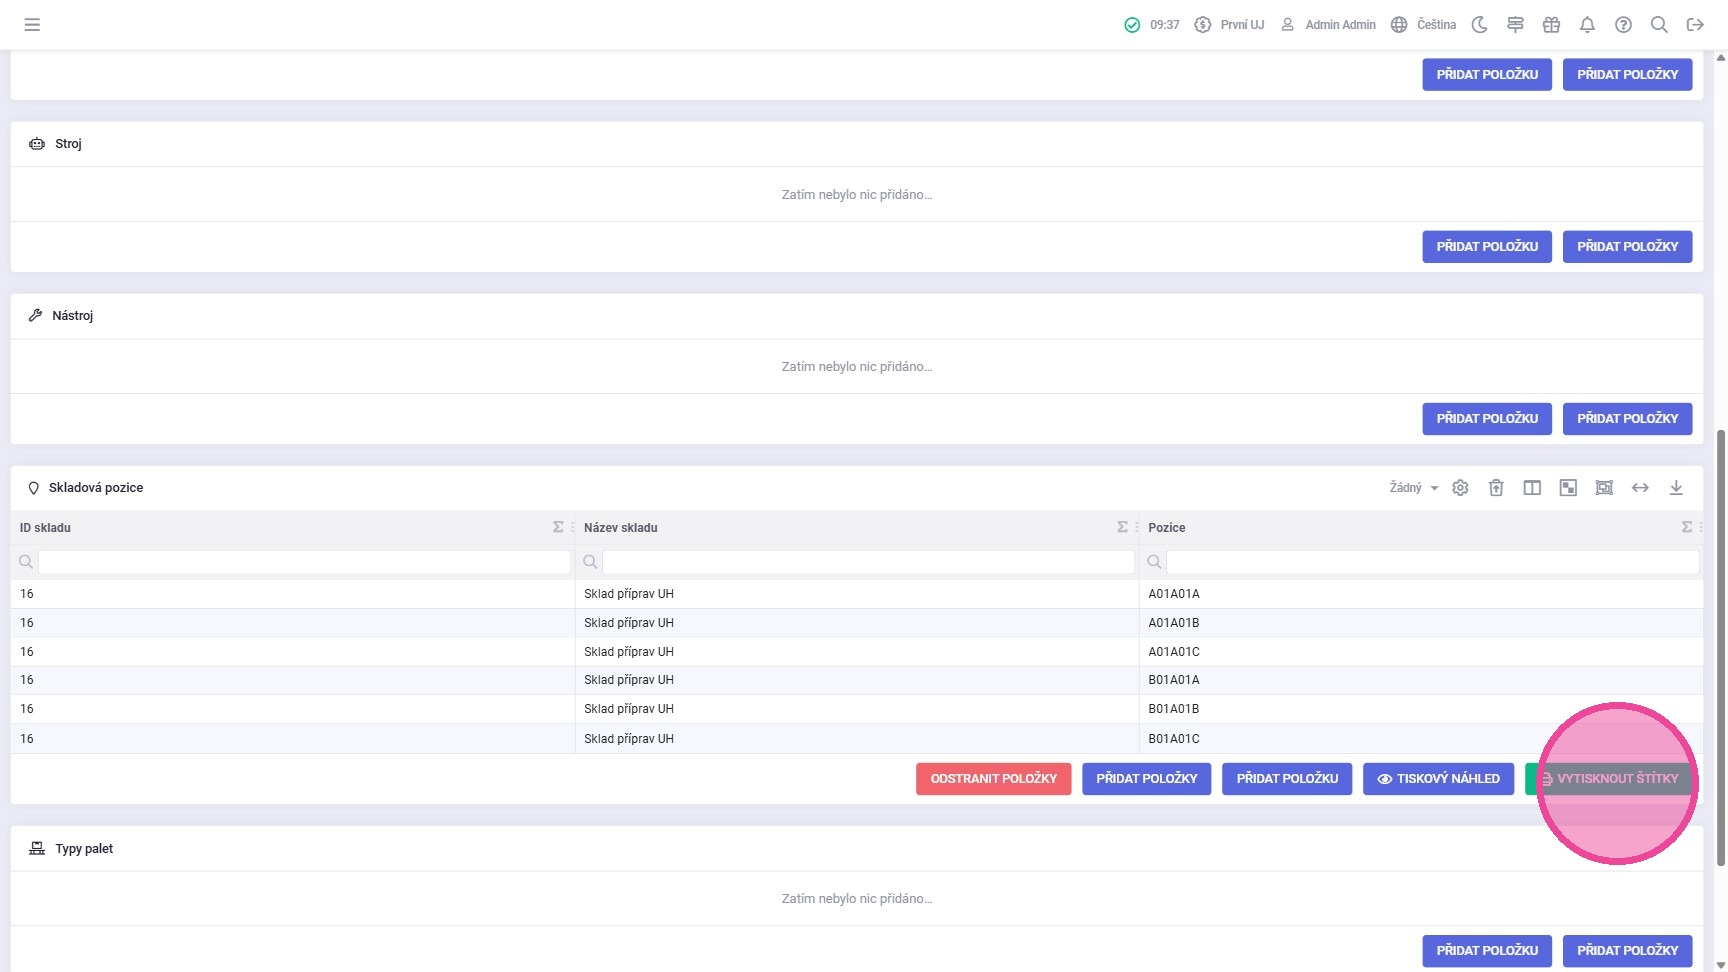
Task: Open the notifications bell
Action: (x=1587, y=25)
